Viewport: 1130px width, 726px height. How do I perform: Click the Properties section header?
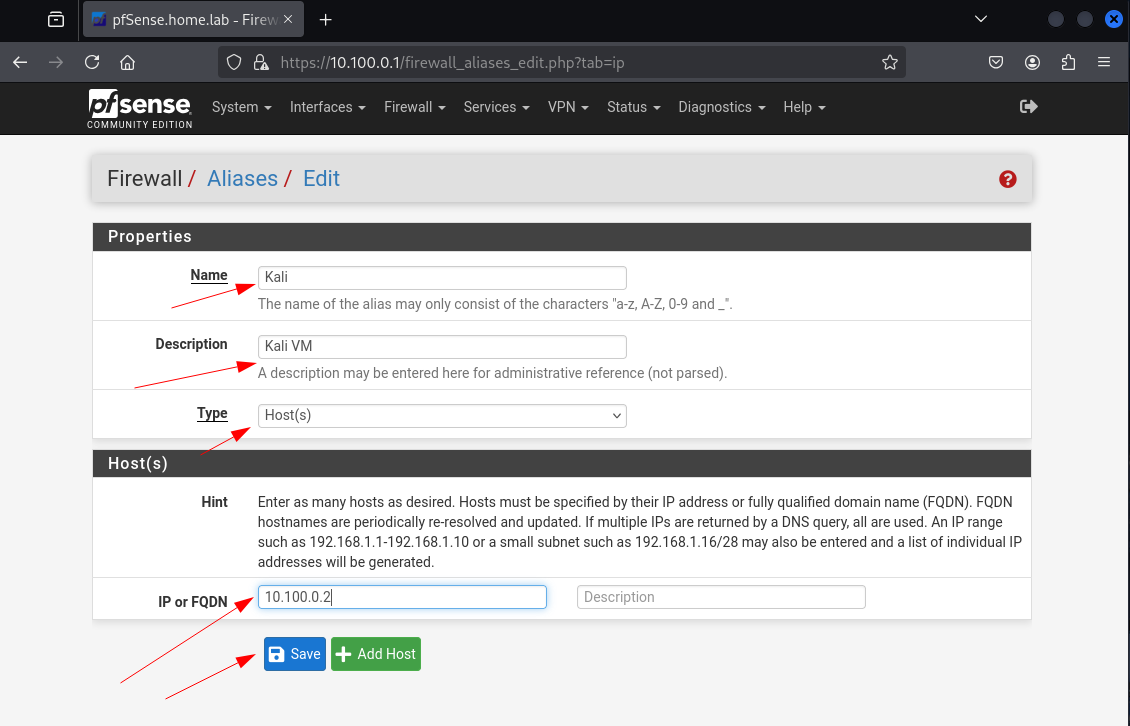point(561,236)
